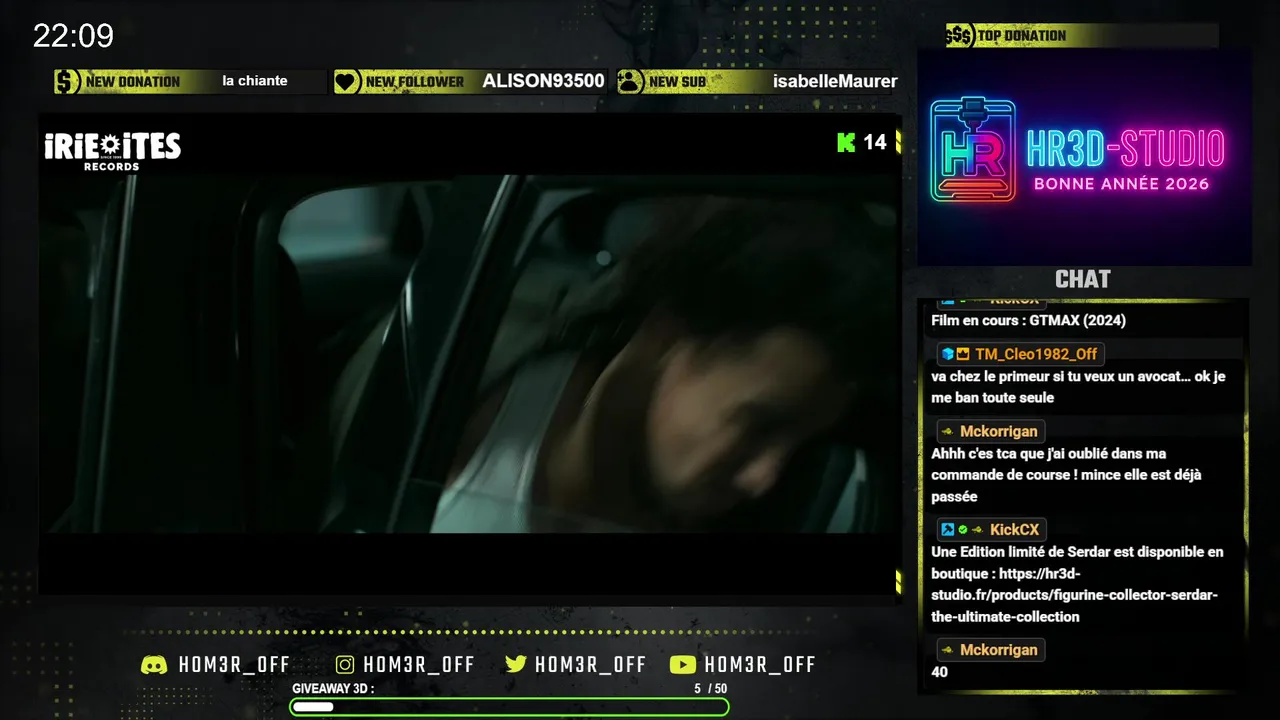
Task: Click the viewer count 14
Action: click(x=875, y=142)
